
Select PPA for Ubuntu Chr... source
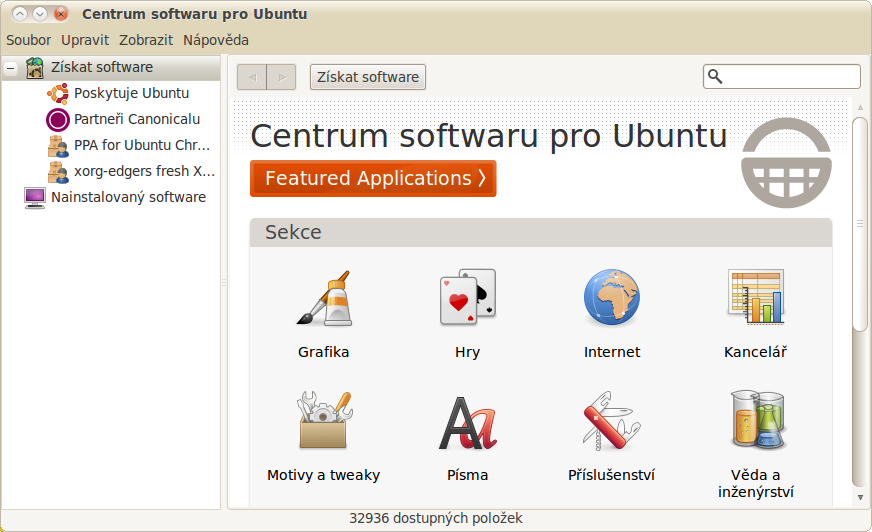point(142,145)
